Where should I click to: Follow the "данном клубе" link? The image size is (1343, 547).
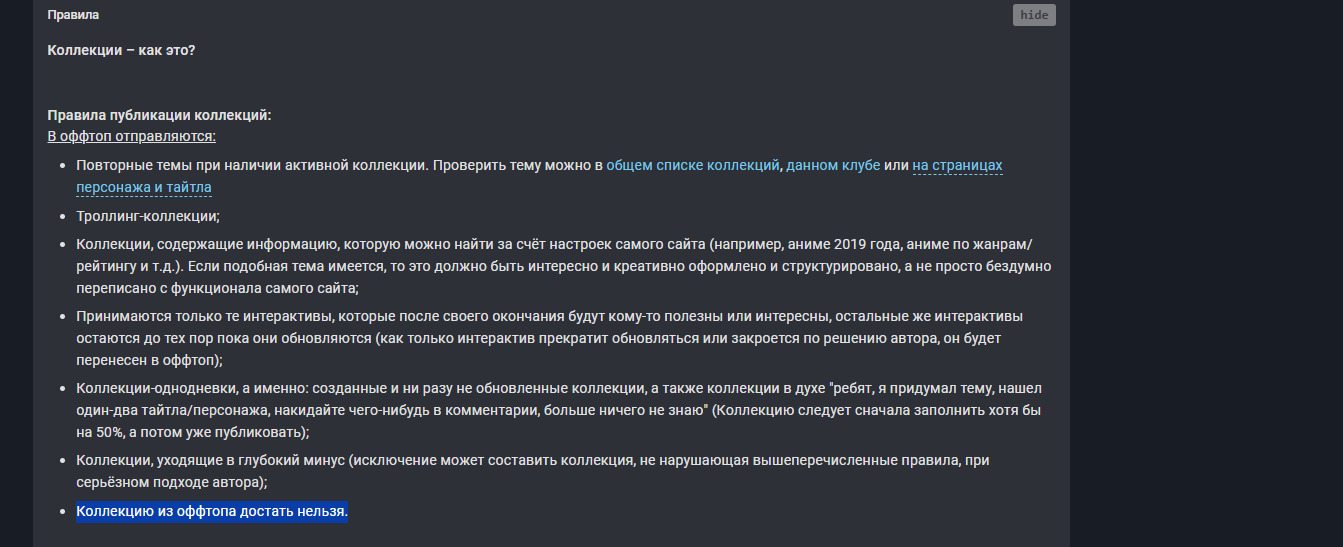(833, 165)
